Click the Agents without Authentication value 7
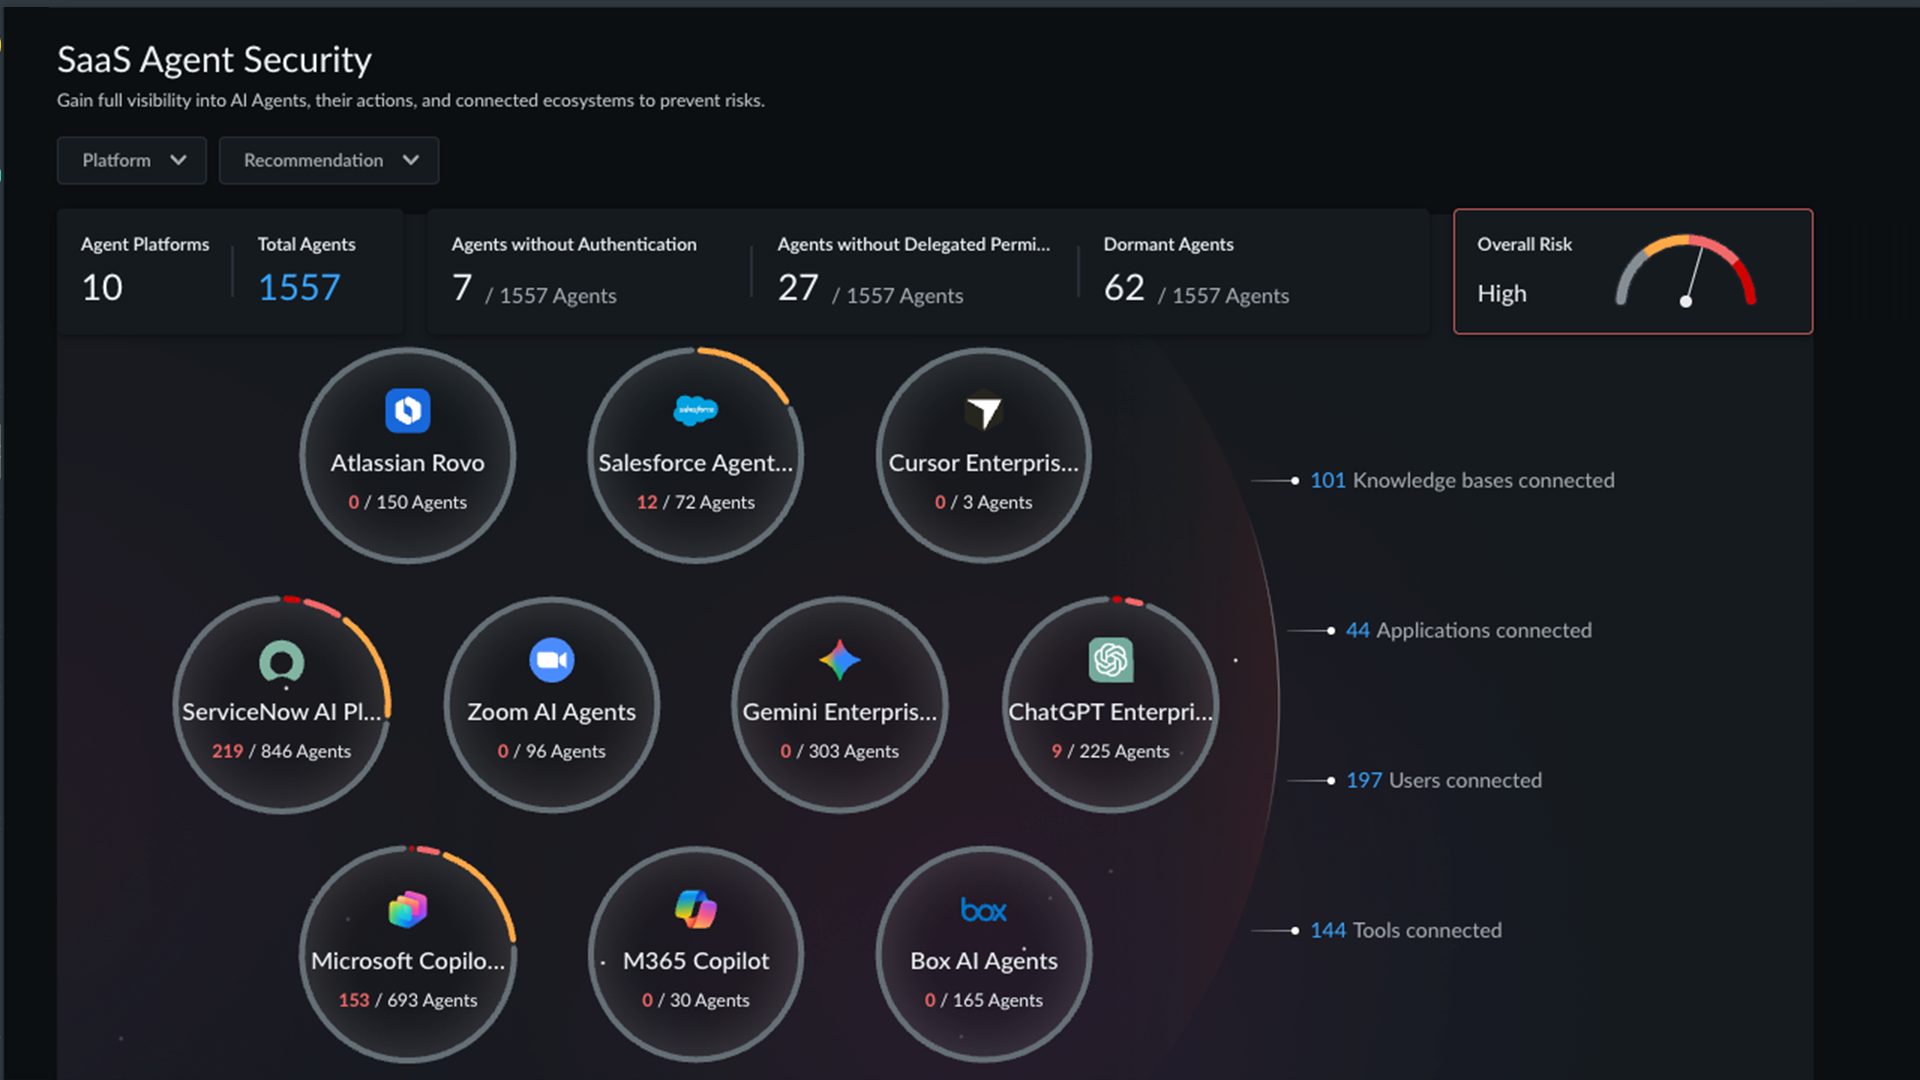The image size is (1920, 1080). coord(462,288)
